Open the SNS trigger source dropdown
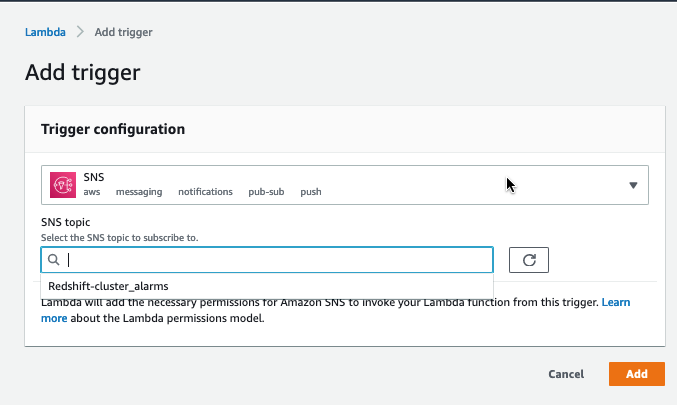 (x=345, y=185)
